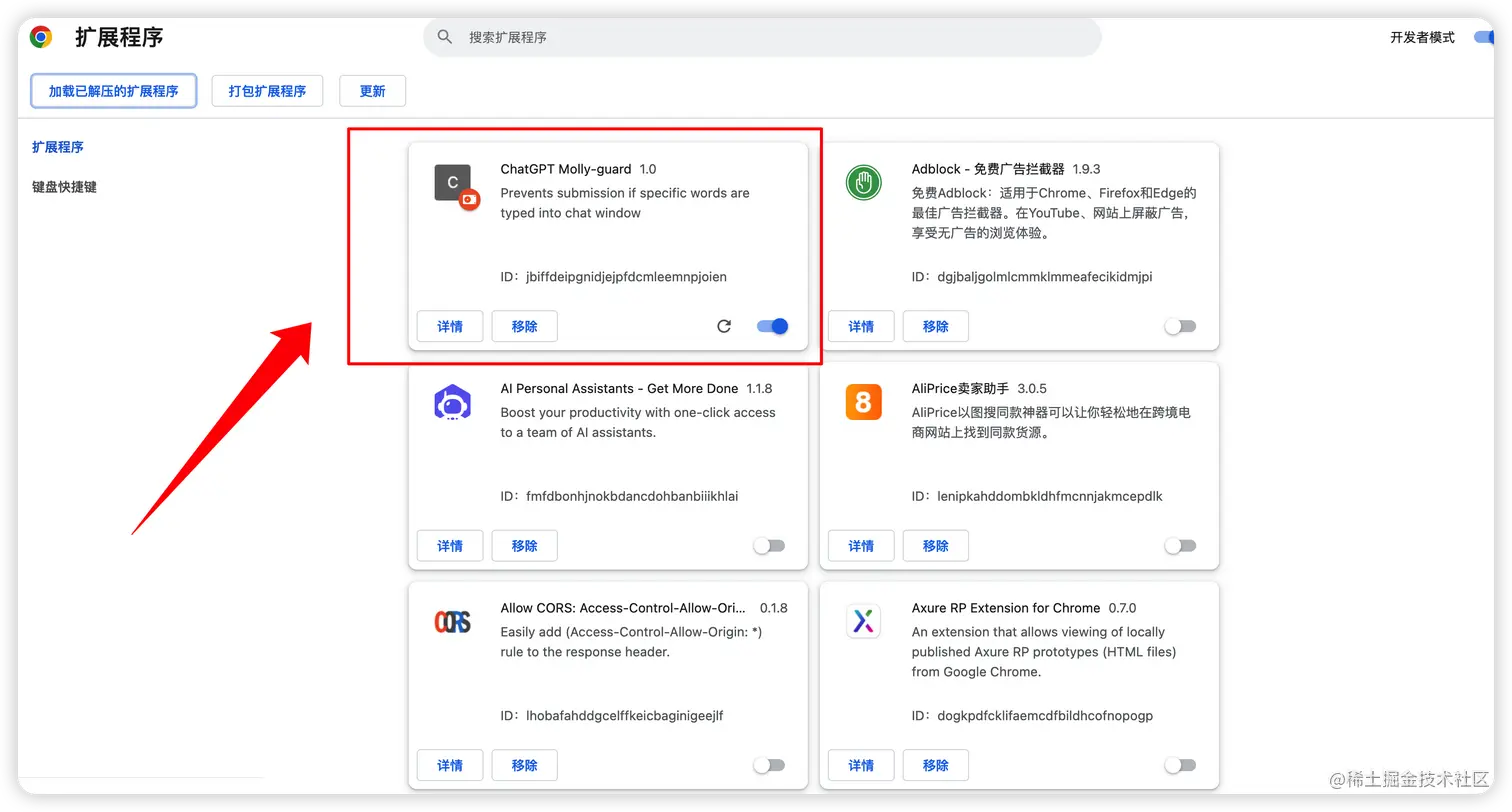Screen dimensions: 1512x812
Task: Click the Adblock extension ID text
Action: [1032, 277]
